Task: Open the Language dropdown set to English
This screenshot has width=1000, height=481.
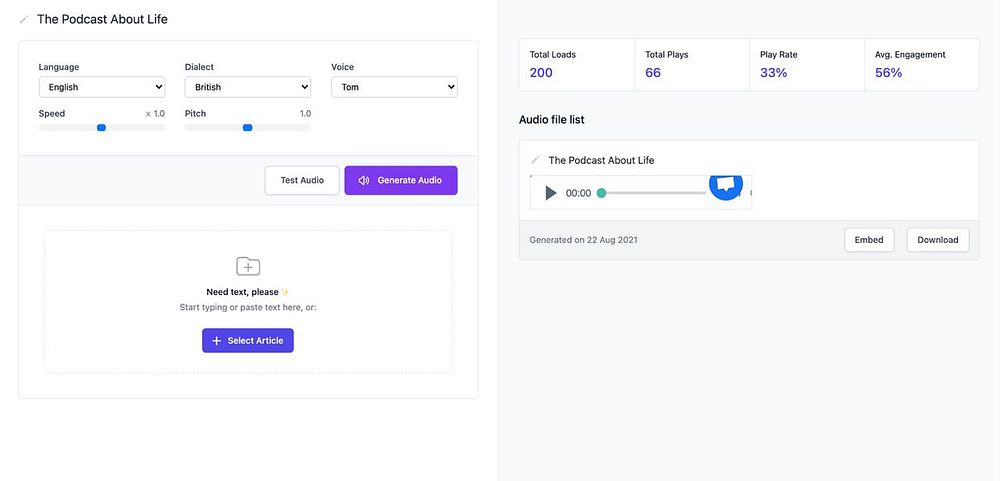Action: click(x=102, y=87)
